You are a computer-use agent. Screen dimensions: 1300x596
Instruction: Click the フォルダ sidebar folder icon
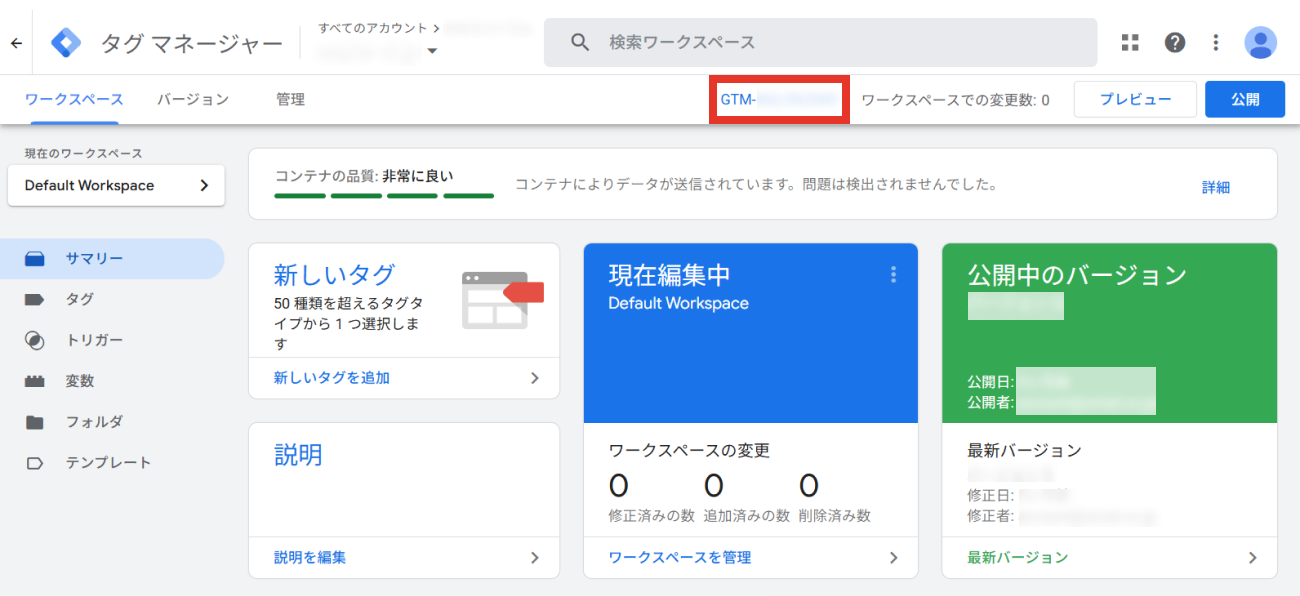pos(35,422)
